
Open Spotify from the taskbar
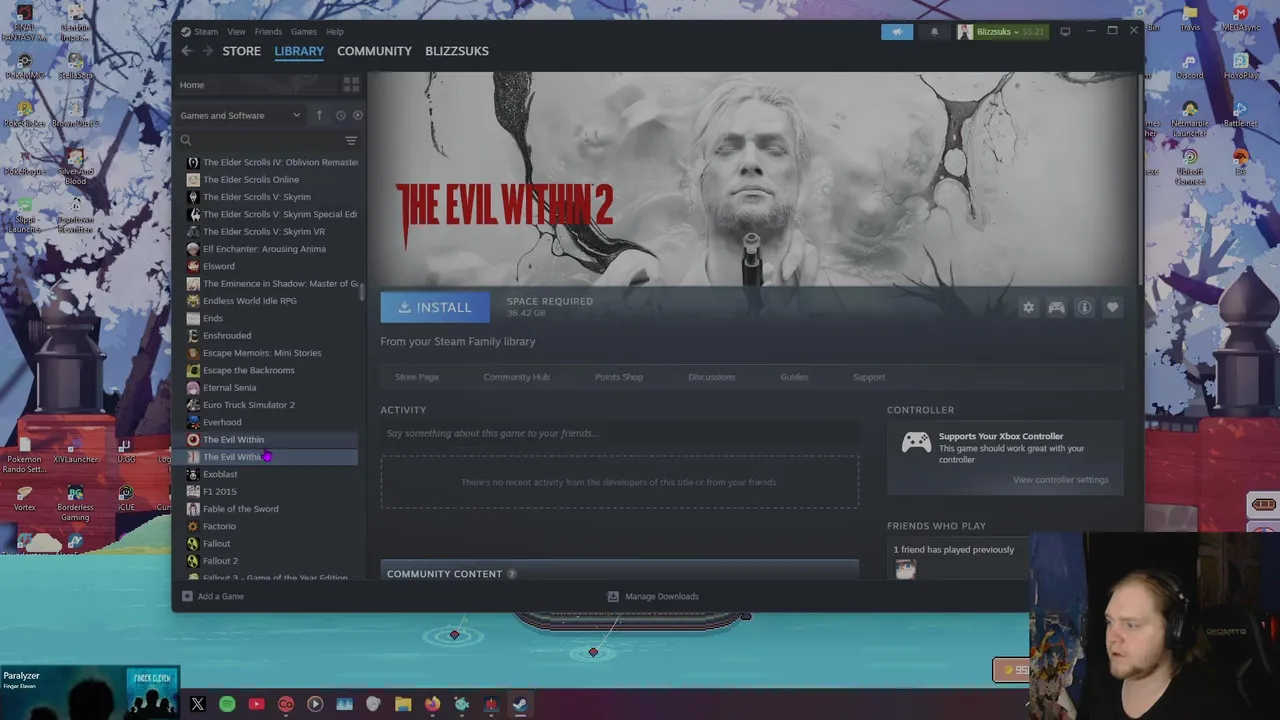[x=227, y=704]
